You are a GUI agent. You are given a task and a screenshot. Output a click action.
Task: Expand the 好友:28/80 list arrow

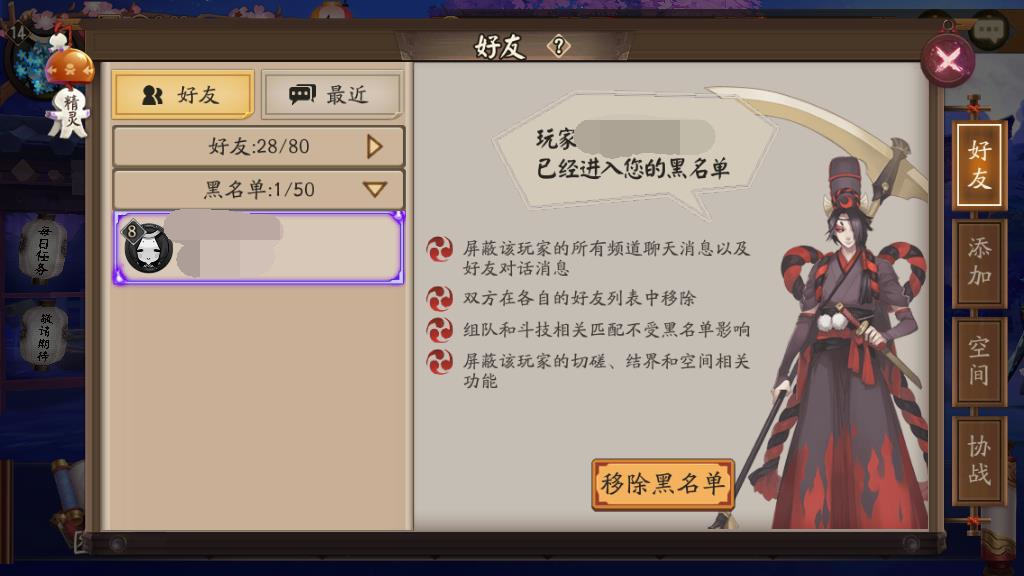click(x=374, y=147)
